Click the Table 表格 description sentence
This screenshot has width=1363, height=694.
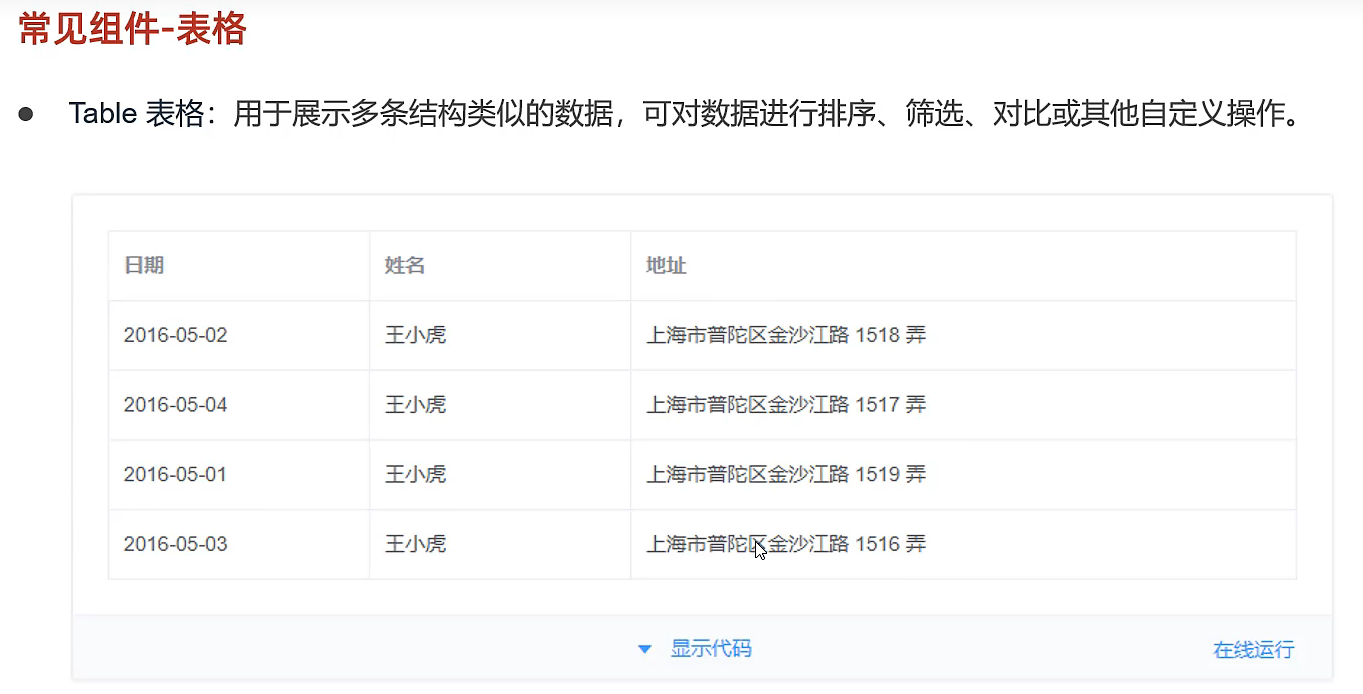685,114
